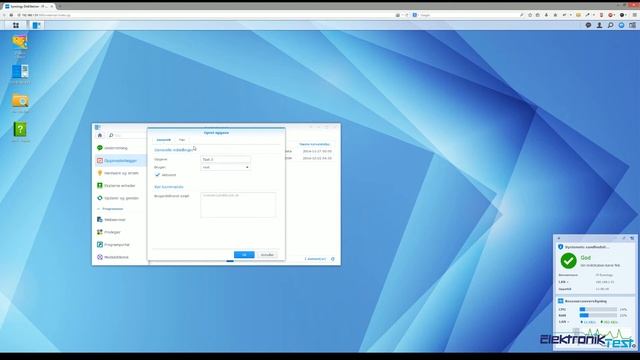Screen dimensions: 640x360
Task: Open a new browser tab
Action: click(60, 7)
